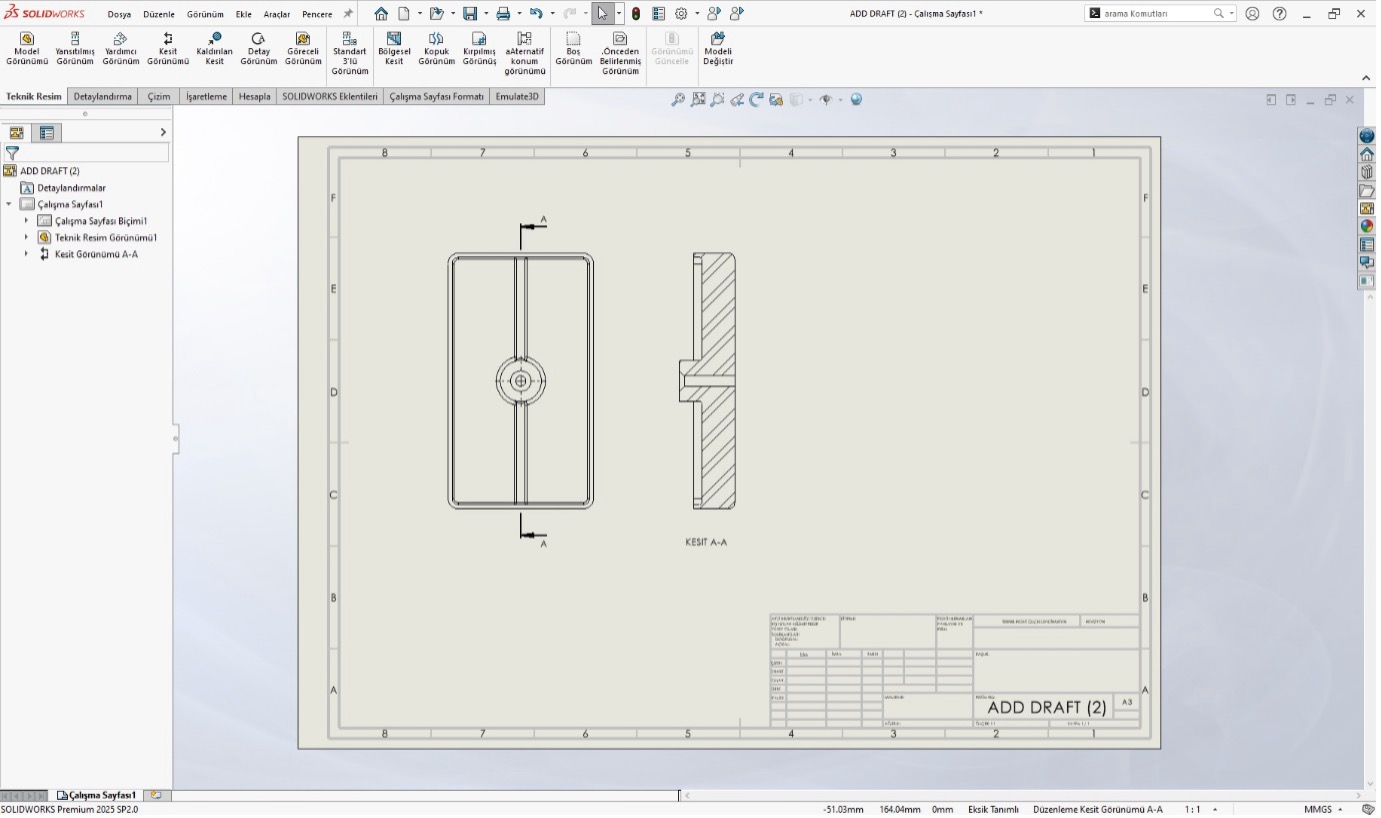Screen dimensions: 1381x818
Task: Select the Göreceli Görünüm tool
Action: [303, 48]
